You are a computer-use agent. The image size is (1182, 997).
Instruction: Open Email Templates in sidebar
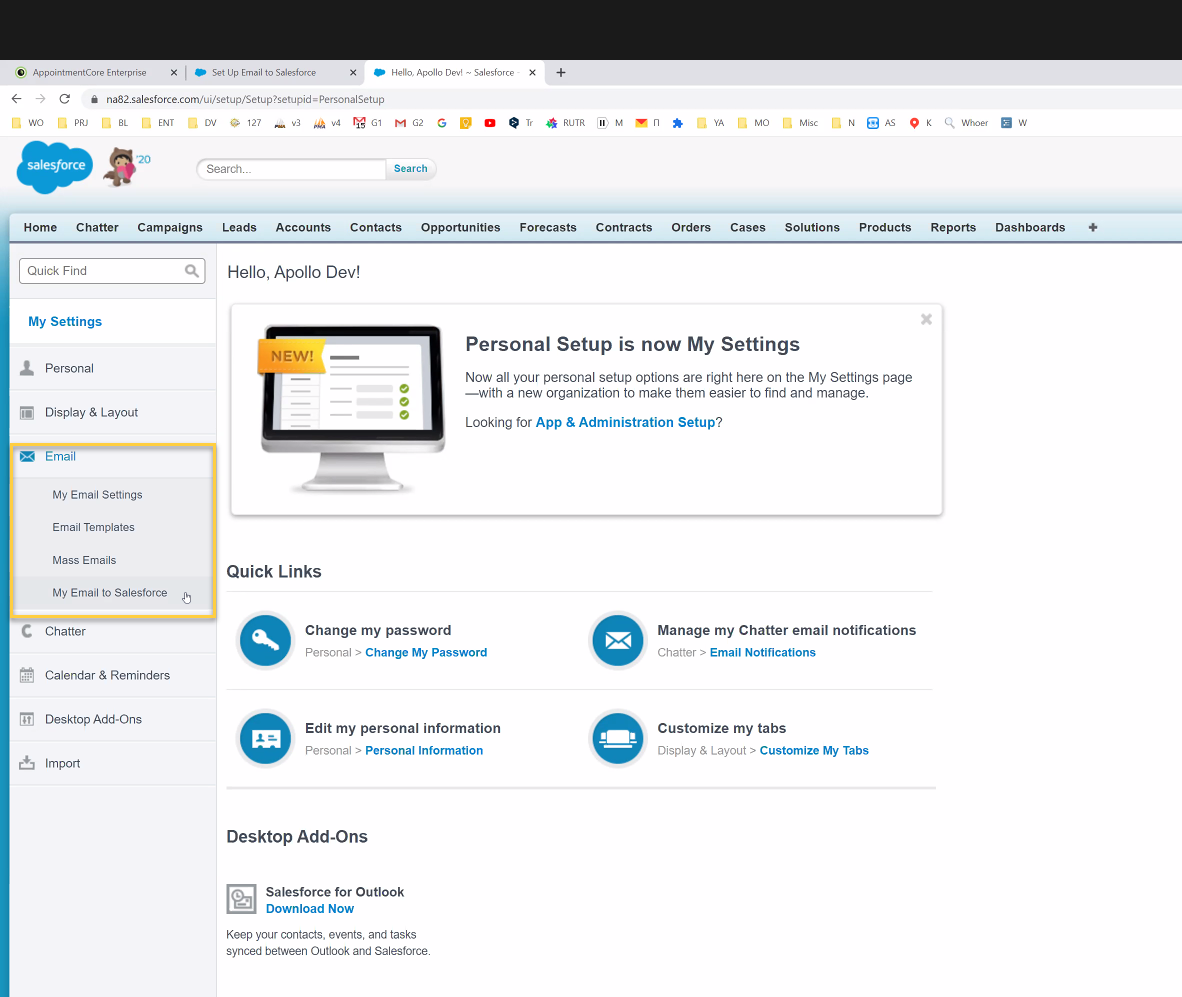[93, 528]
